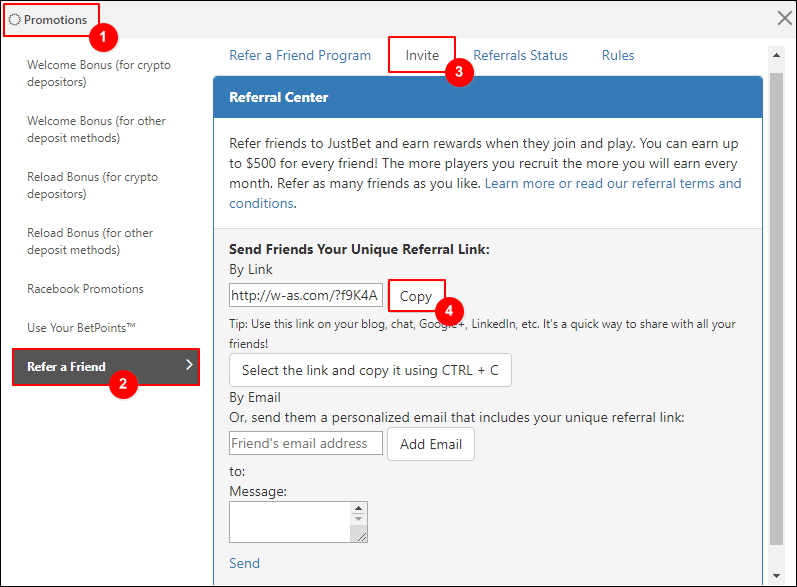
Task: Click the Referral Center heading
Action: 279,97
